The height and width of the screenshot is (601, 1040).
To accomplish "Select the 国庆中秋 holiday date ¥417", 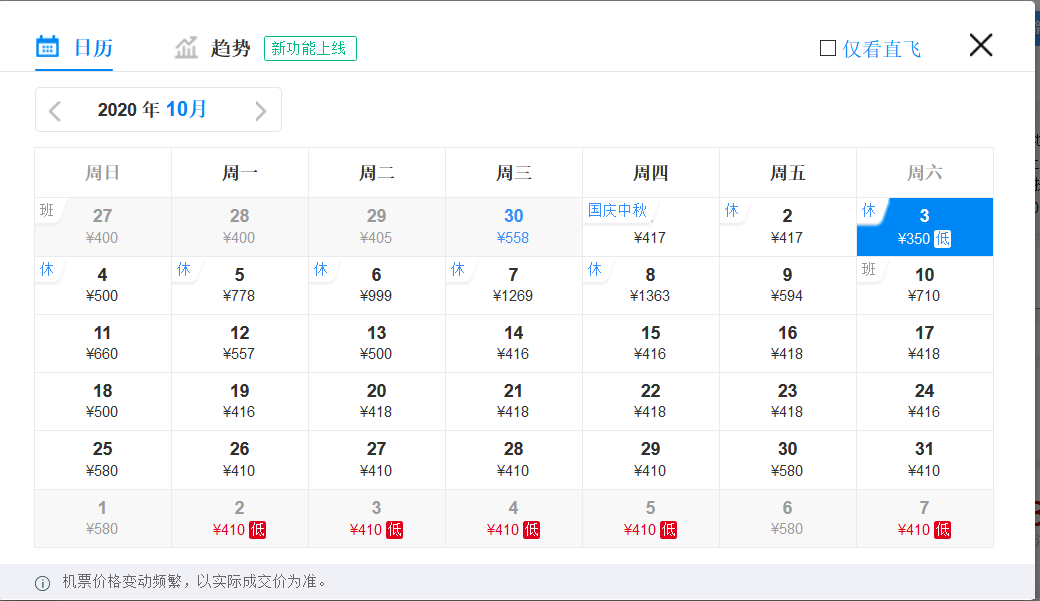I will click(651, 227).
